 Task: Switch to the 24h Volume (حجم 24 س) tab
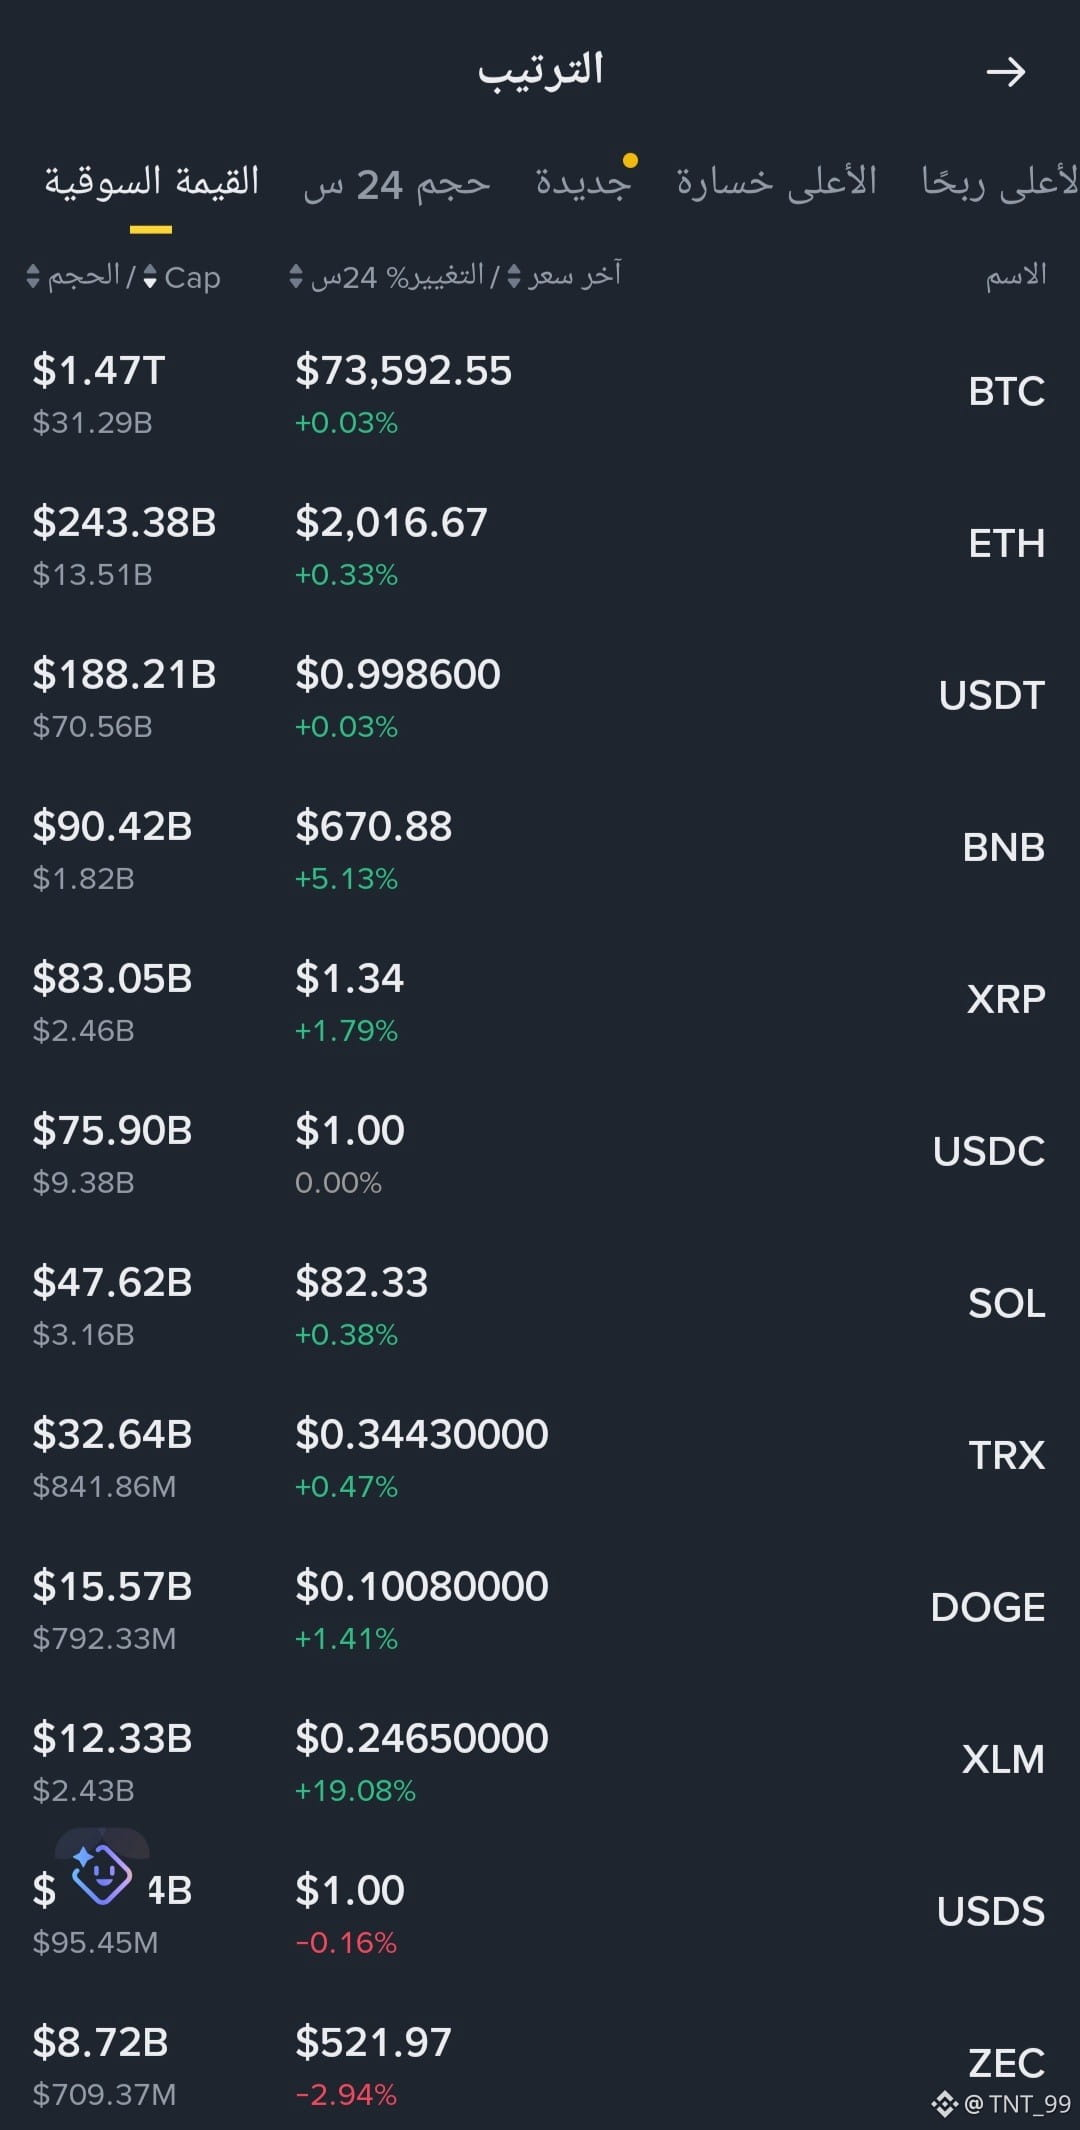[397, 184]
